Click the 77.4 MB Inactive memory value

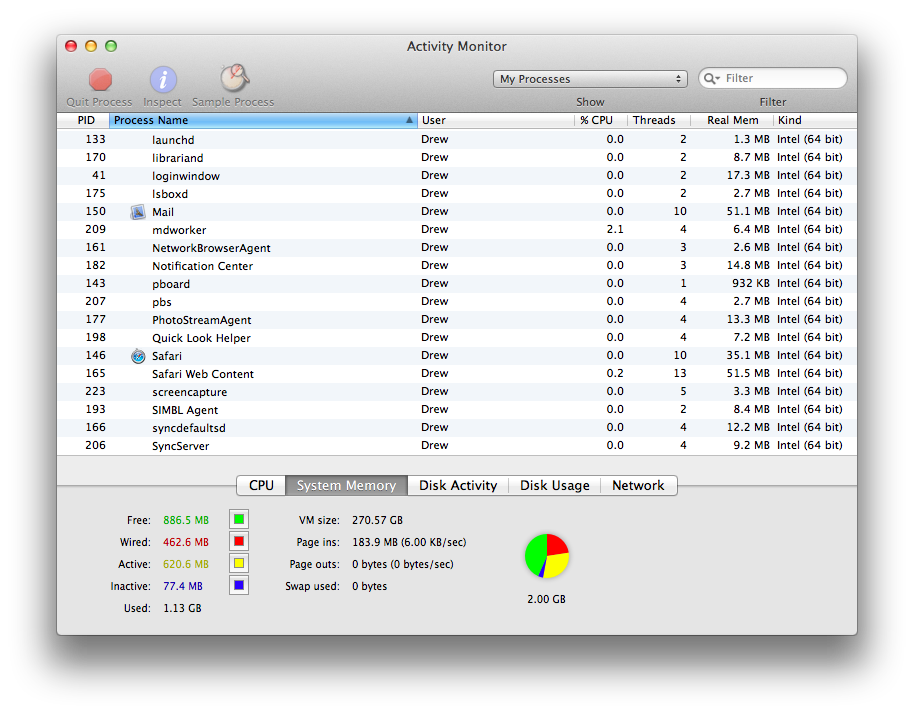[x=183, y=586]
